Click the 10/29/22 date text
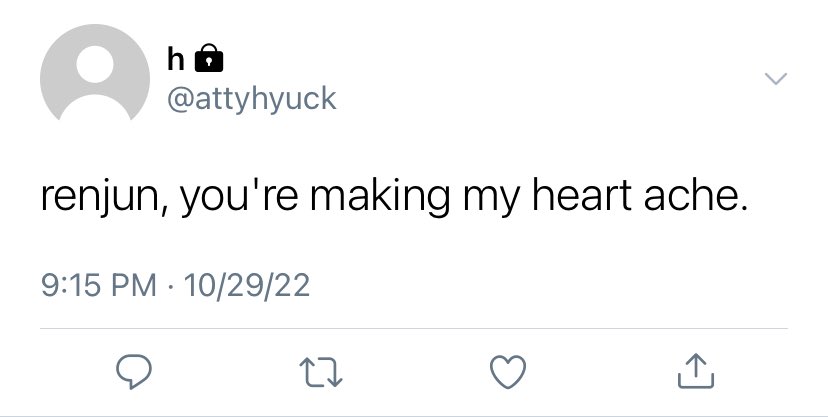The image size is (828, 417). [247, 285]
